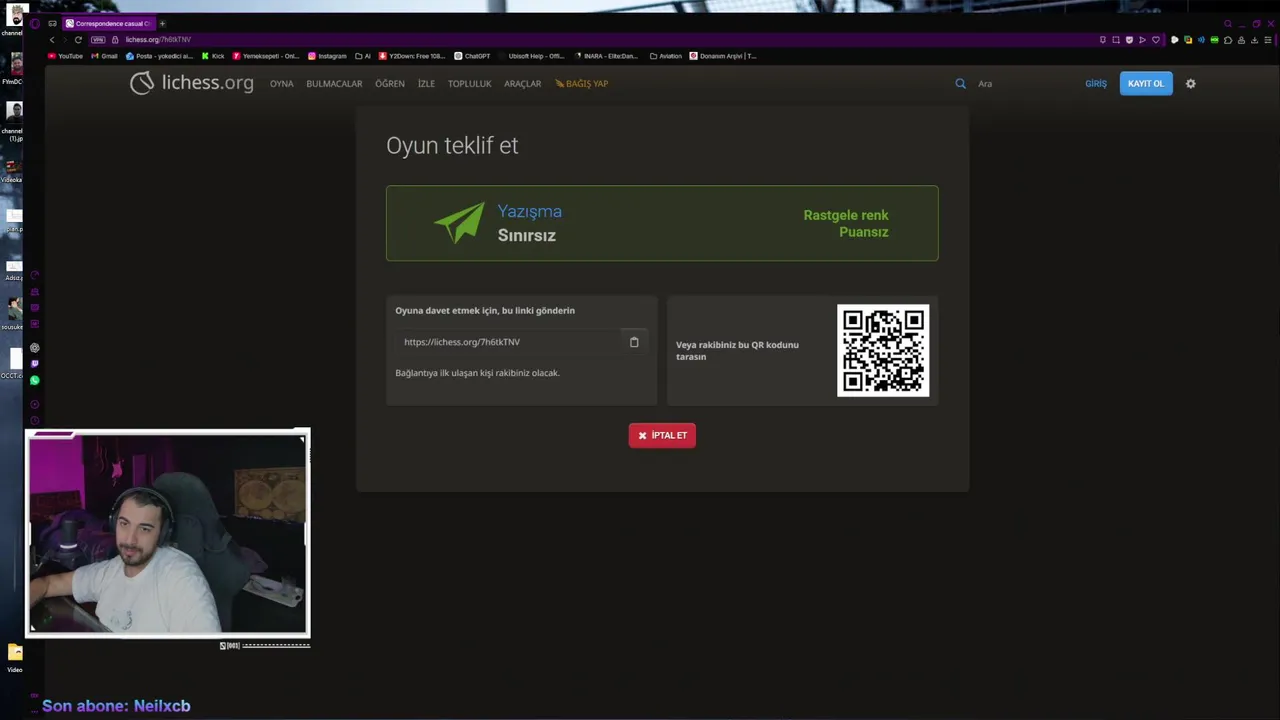Open the Twitch sidebar icon

34,364
